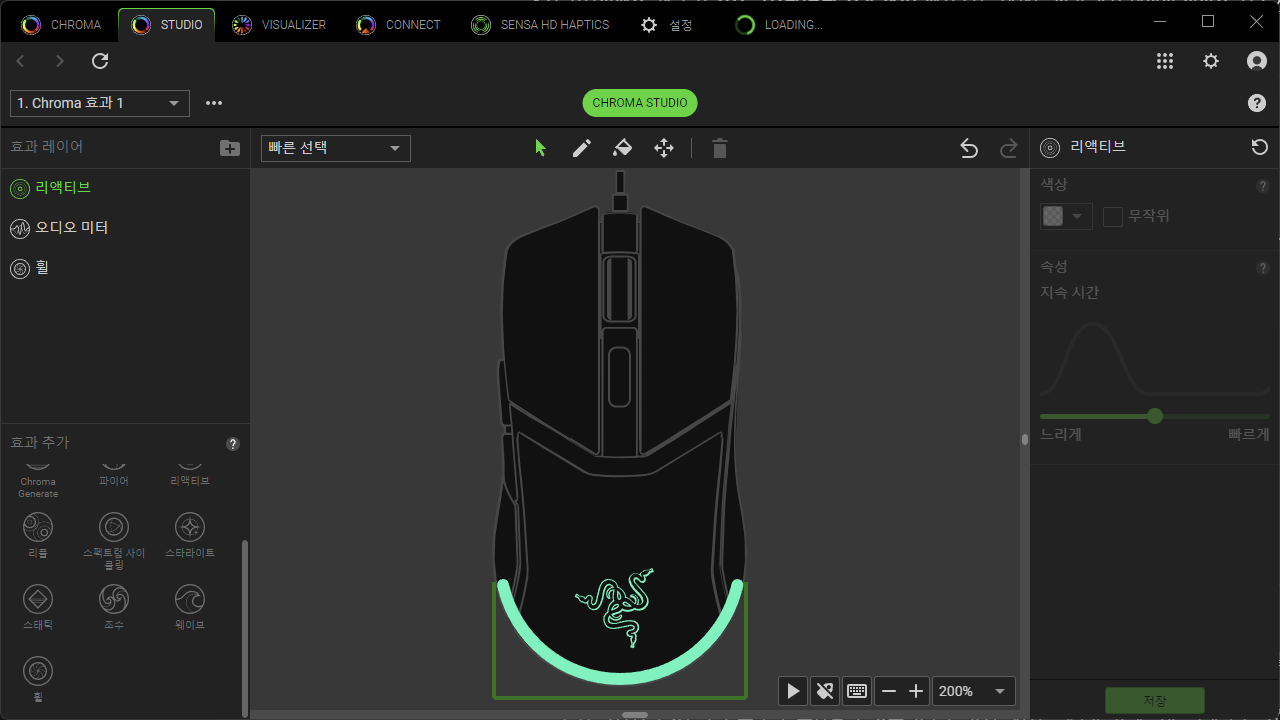Open help for 속성 section

coord(1263,268)
